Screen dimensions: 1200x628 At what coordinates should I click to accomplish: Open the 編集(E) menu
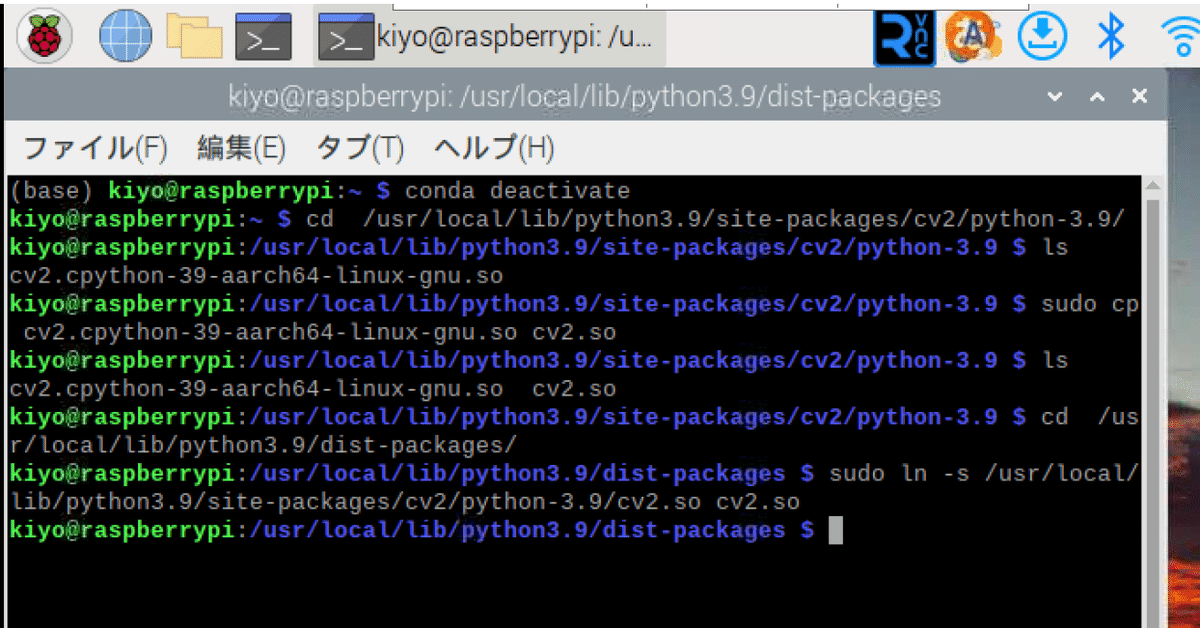(x=241, y=149)
